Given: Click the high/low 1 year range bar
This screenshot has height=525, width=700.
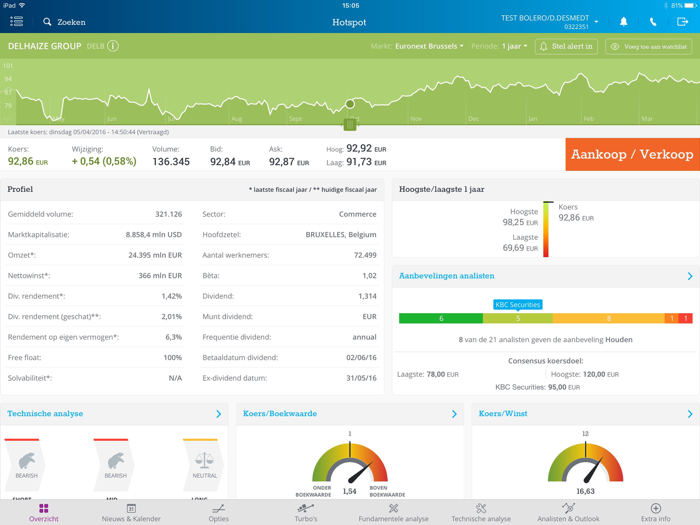Looking at the screenshot, I should tap(546, 229).
